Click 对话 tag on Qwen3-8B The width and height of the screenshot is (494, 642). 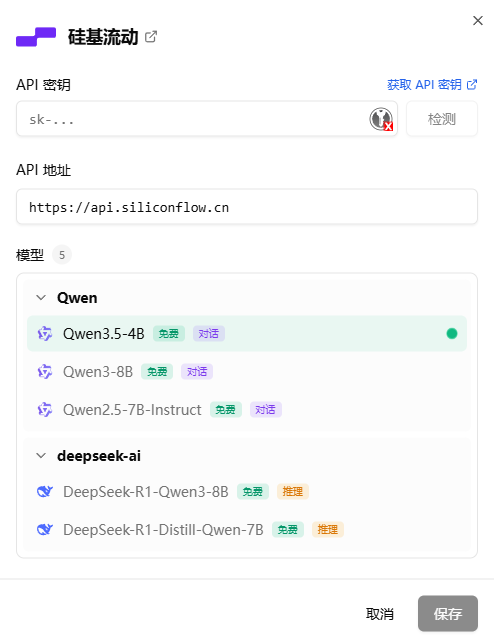click(197, 372)
